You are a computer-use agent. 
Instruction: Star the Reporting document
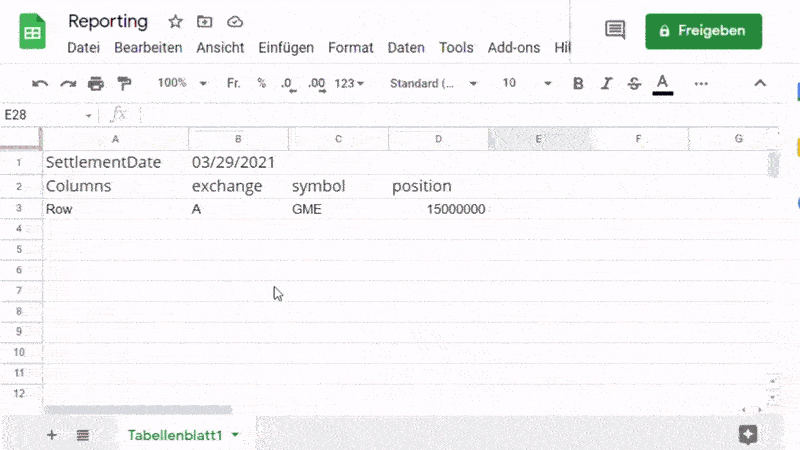tap(176, 21)
